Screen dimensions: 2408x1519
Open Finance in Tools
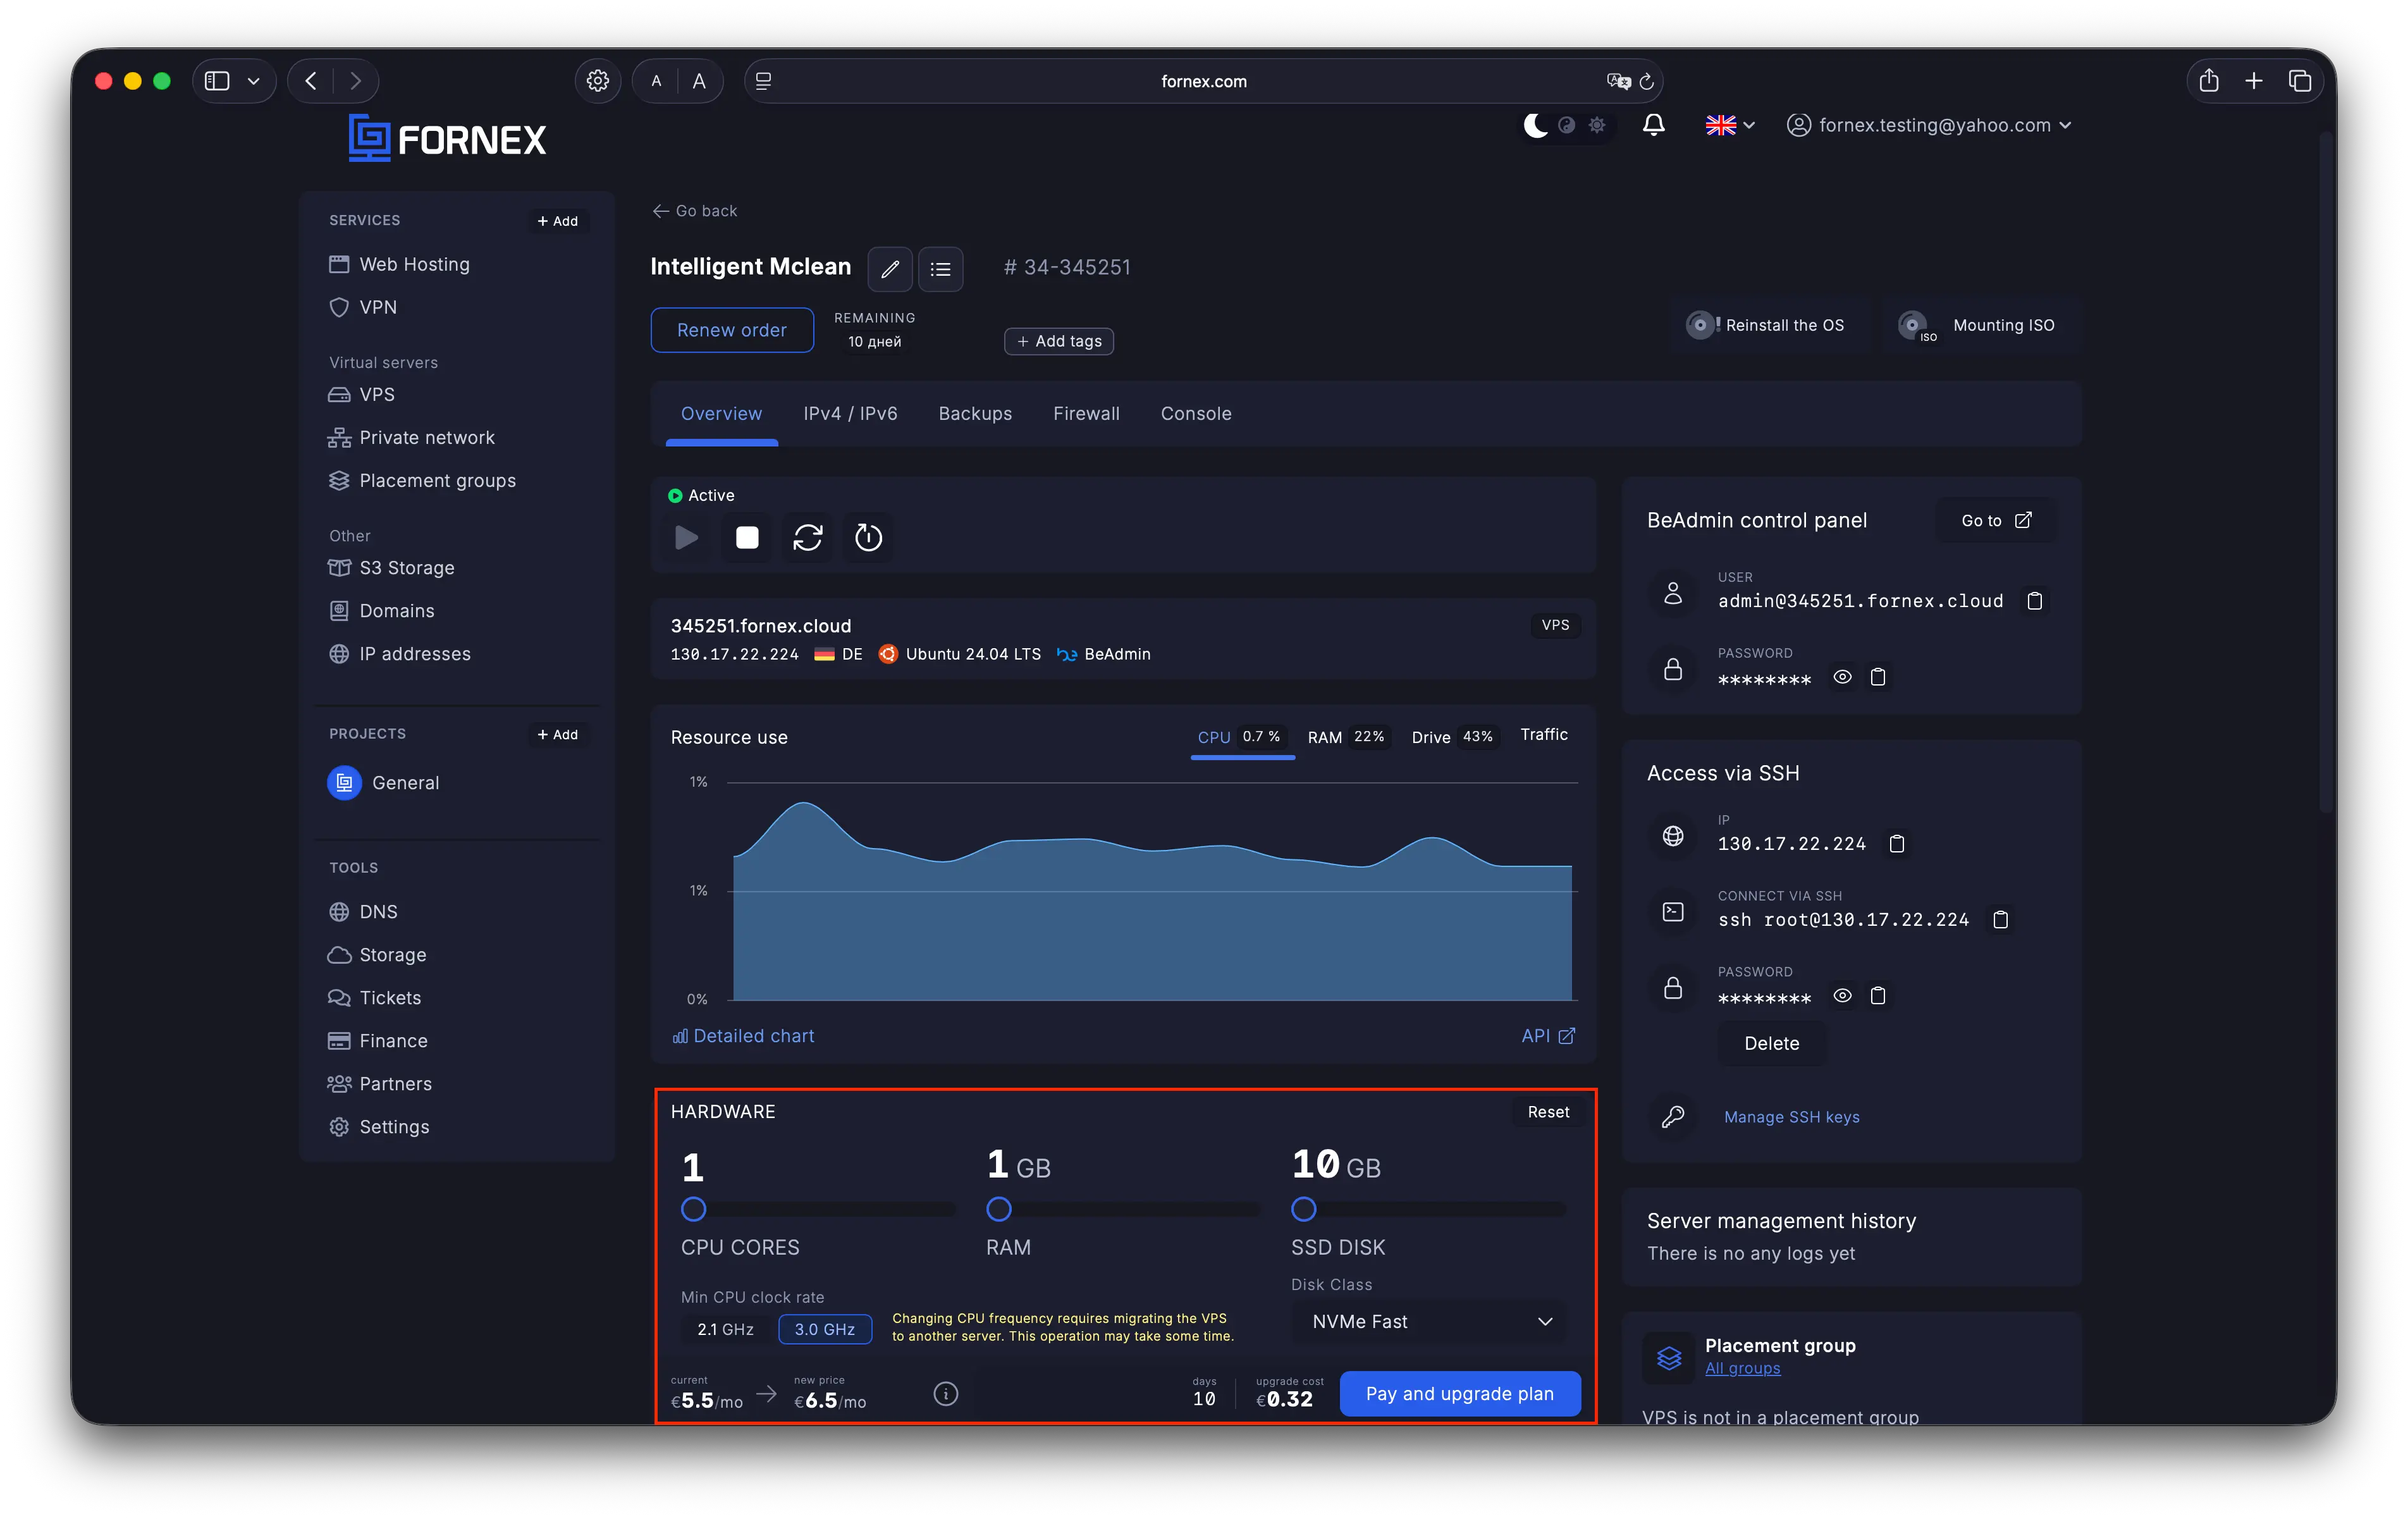pos(378,1041)
